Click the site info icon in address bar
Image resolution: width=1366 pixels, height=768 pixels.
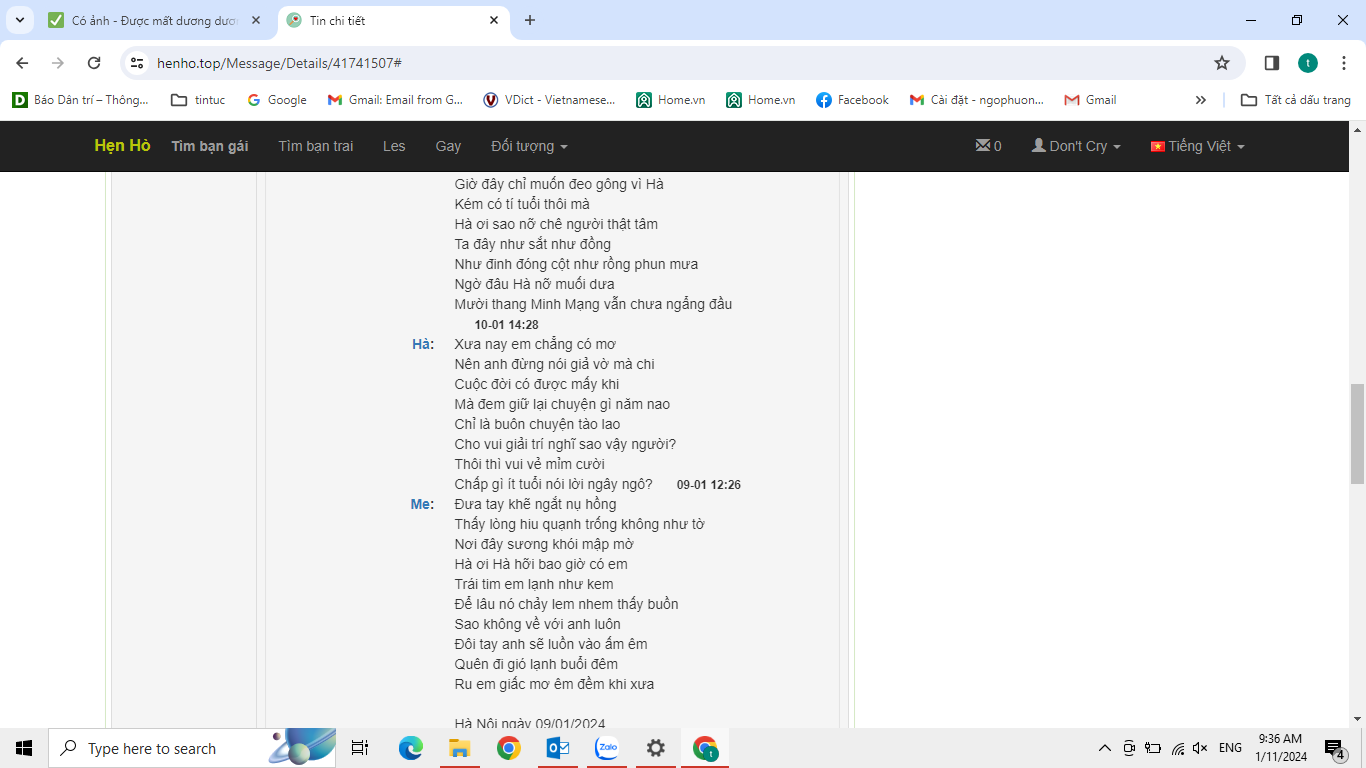[x=138, y=63]
